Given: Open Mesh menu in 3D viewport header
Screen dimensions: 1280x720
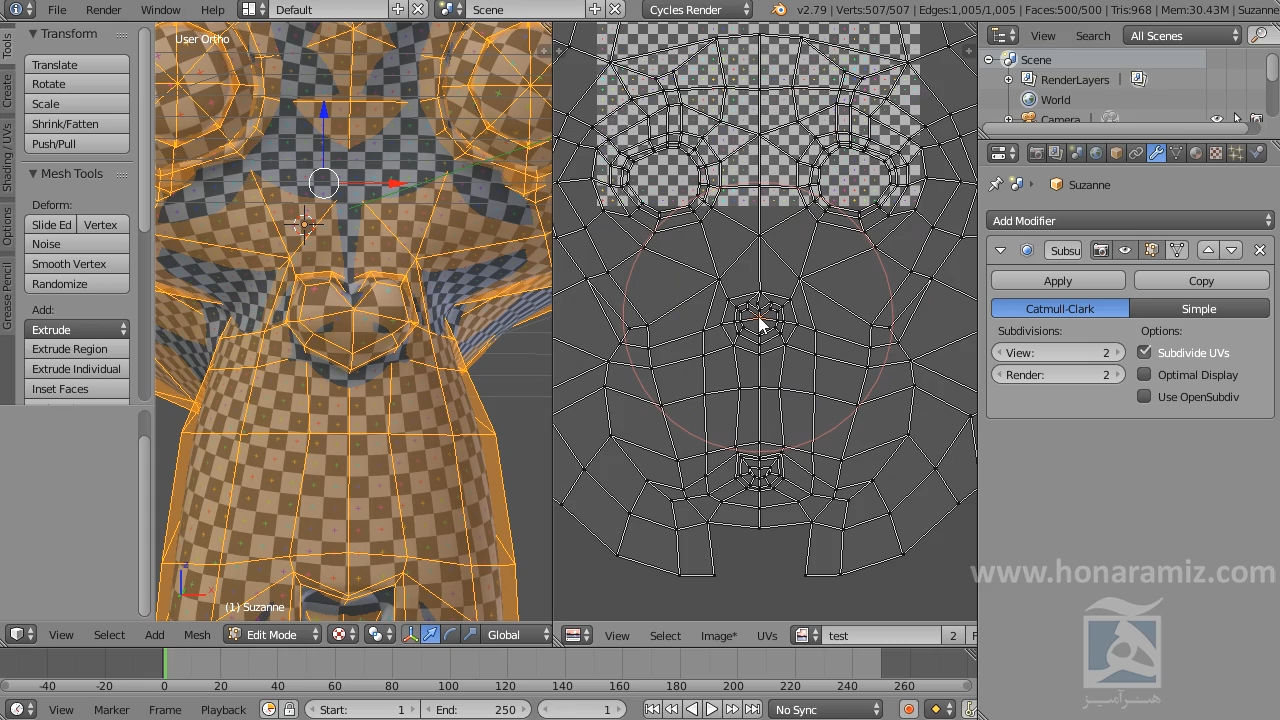Looking at the screenshot, I should pyautogui.click(x=197, y=635).
